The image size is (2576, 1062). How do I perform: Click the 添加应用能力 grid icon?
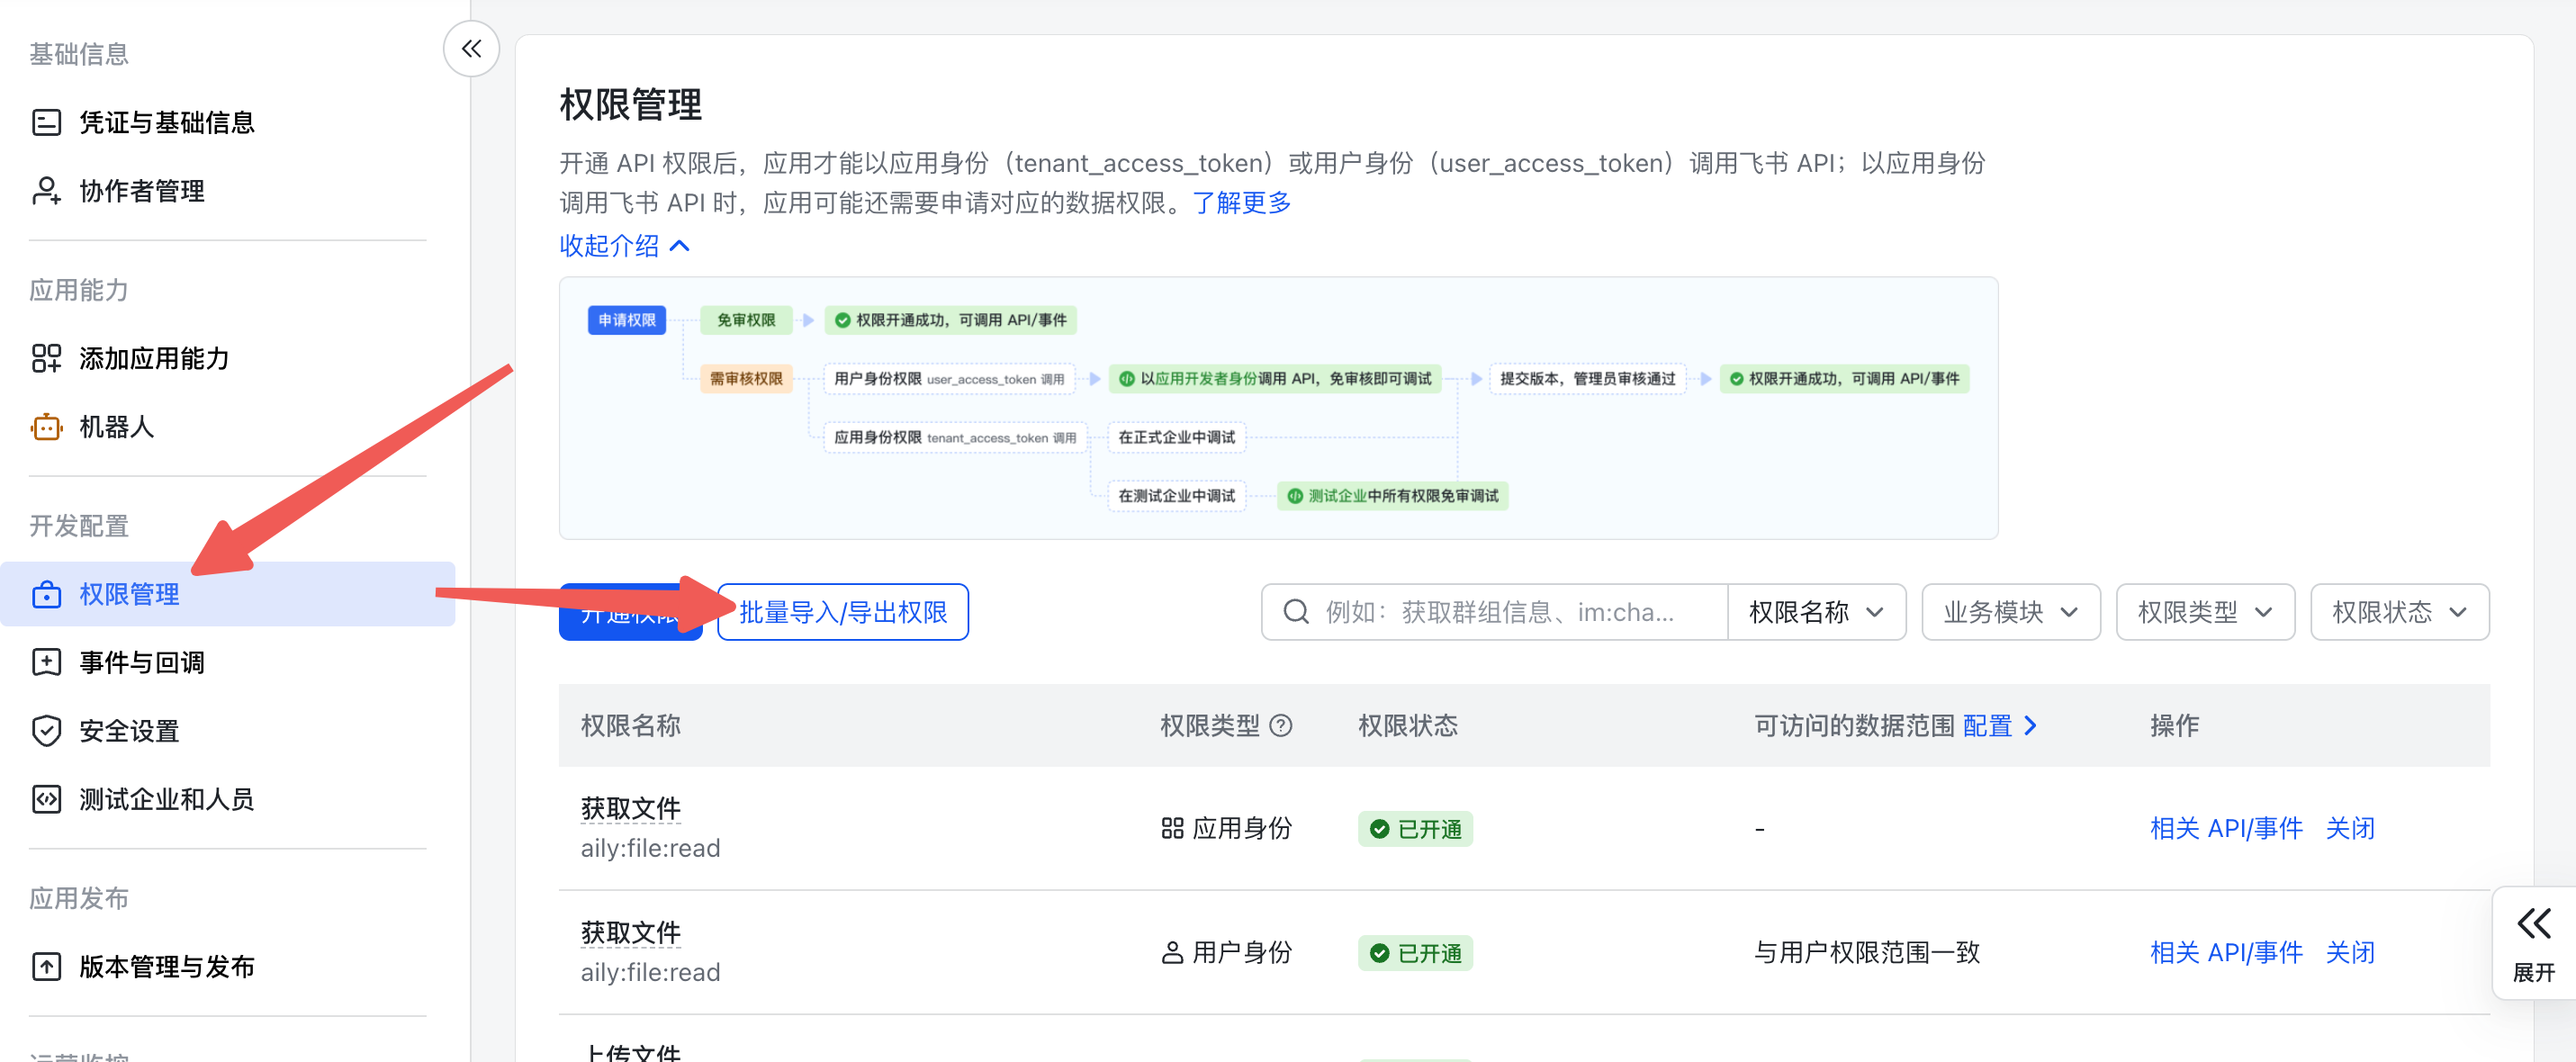tap(46, 358)
